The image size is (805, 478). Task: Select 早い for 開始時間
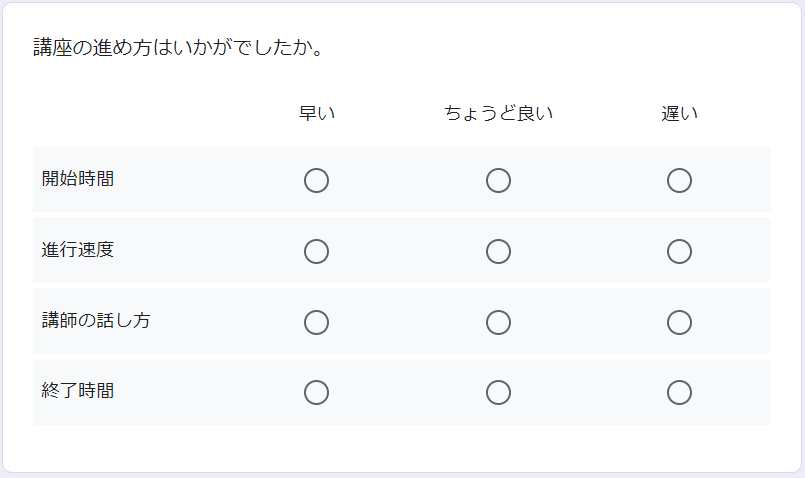tap(316, 180)
